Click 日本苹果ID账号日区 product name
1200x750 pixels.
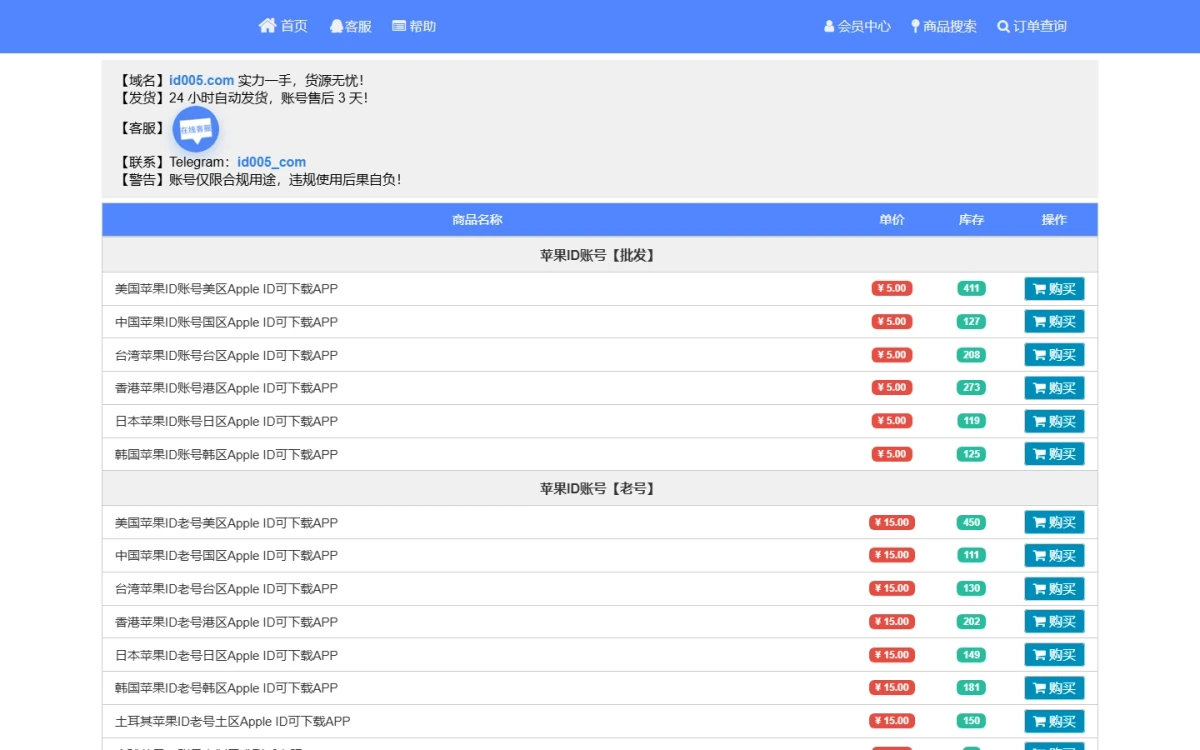[226, 421]
